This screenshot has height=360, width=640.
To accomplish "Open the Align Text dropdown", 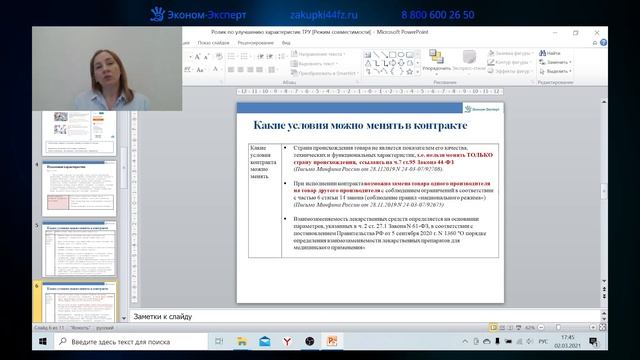I will pos(314,64).
